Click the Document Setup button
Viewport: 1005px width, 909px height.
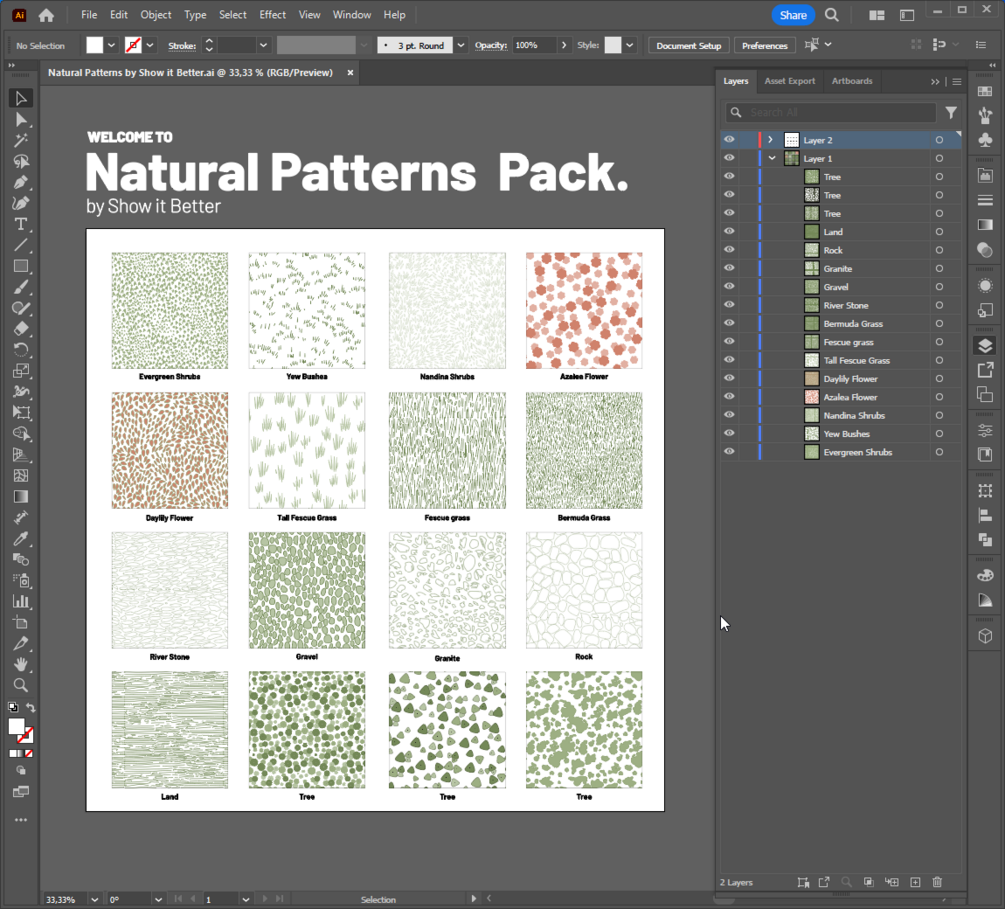click(x=688, y=46)
